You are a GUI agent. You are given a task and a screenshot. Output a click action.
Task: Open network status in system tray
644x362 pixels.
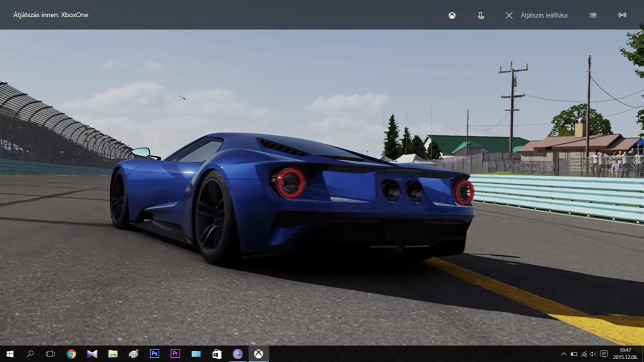click(584, 354)
